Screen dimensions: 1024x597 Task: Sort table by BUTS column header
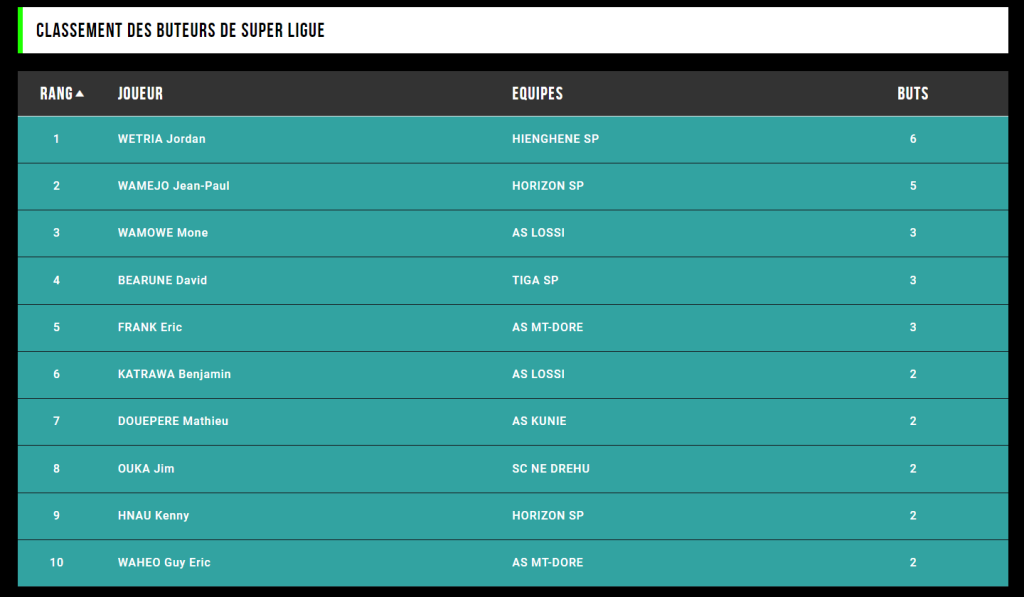coord(912,93)
